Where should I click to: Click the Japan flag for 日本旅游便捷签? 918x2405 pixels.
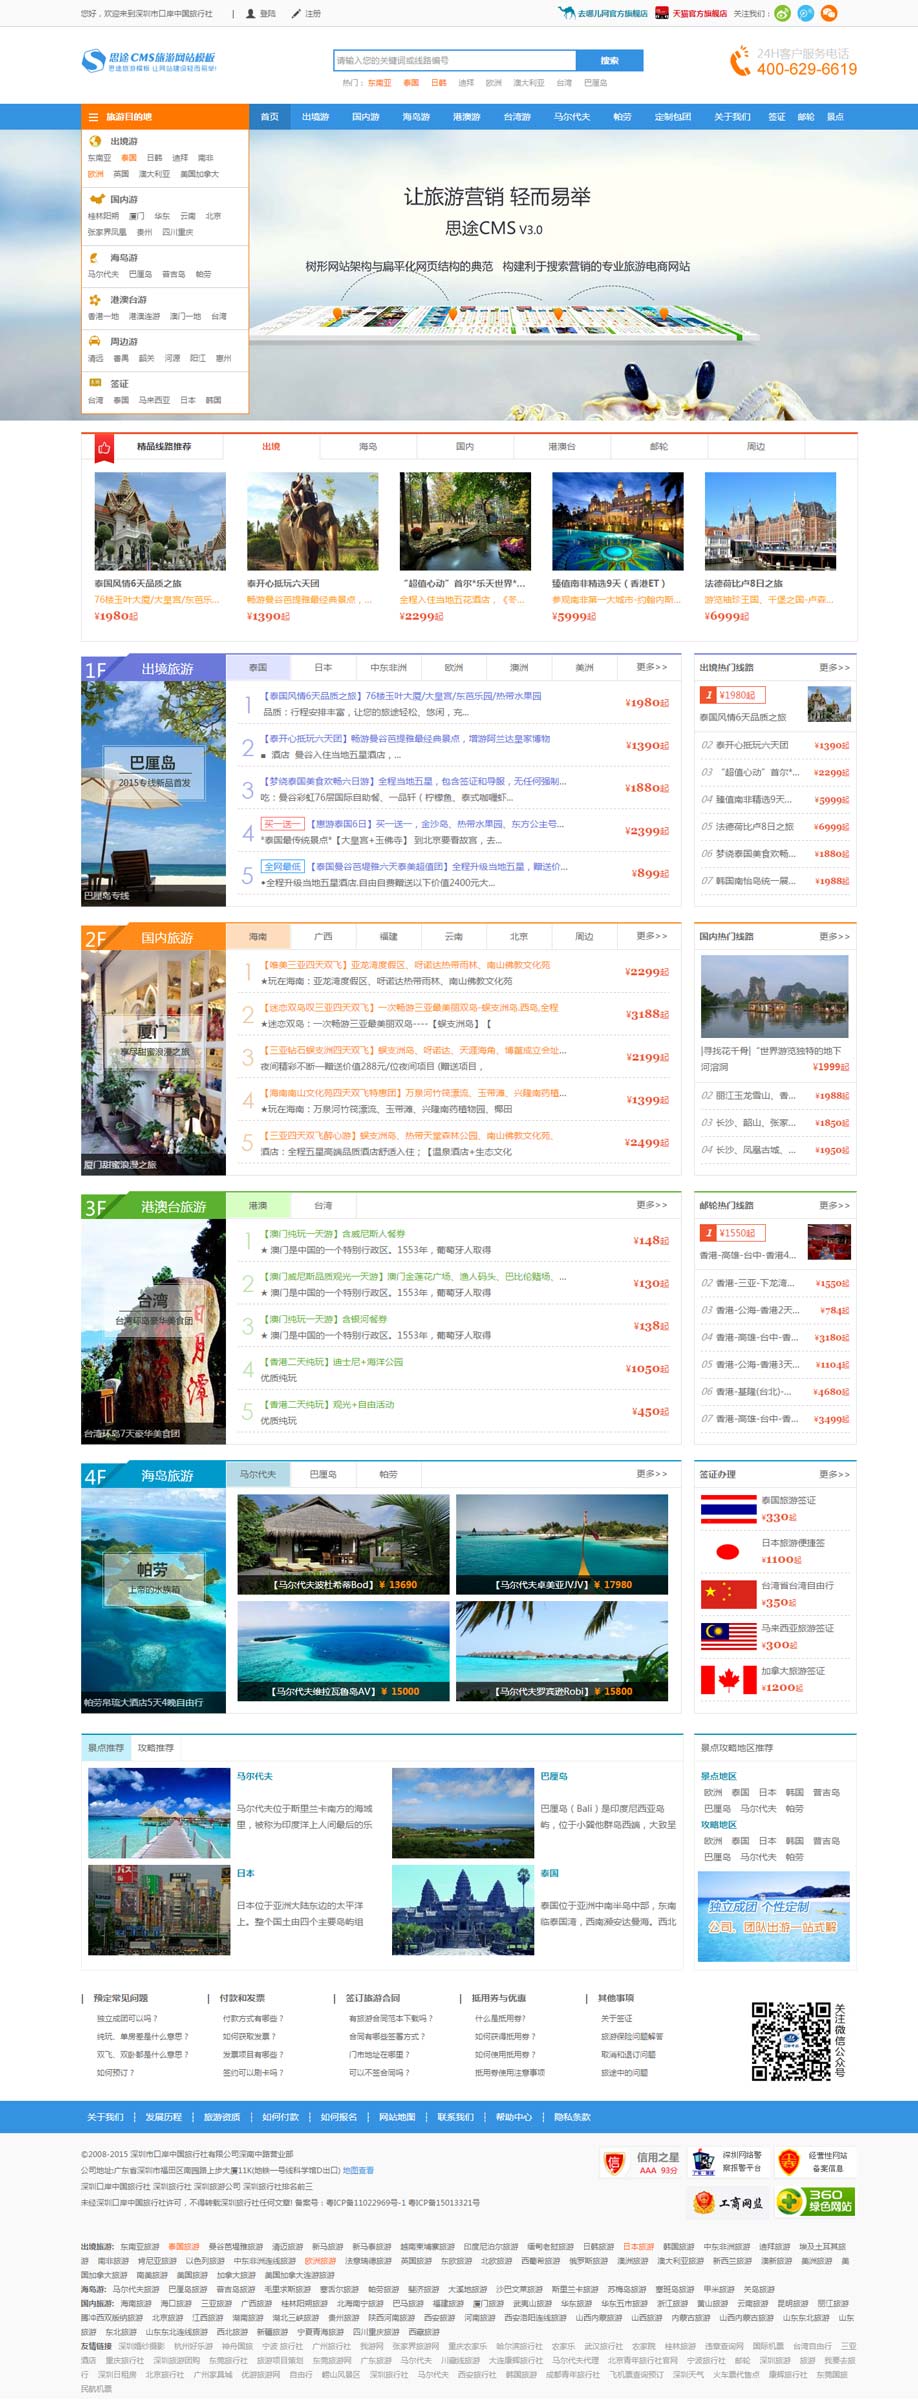pos(728,1551)
